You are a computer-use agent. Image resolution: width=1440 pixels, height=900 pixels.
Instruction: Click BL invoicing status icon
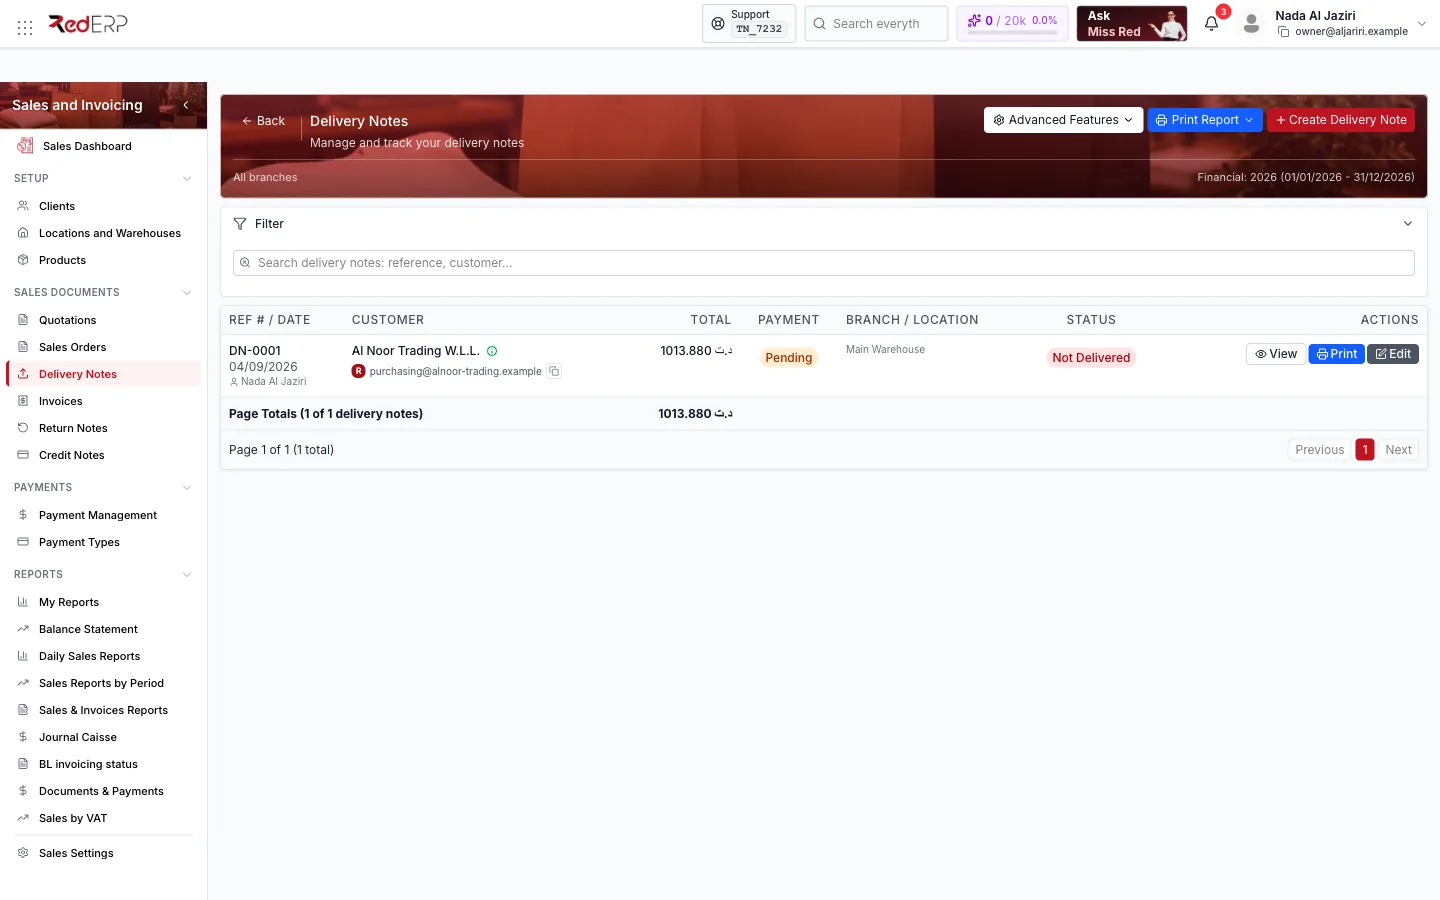tap(23, 764)
